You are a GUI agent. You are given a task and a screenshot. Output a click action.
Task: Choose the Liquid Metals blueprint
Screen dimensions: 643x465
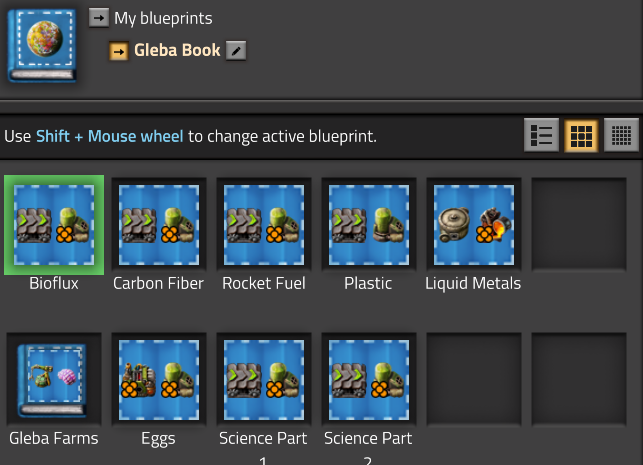coord(474,225)
